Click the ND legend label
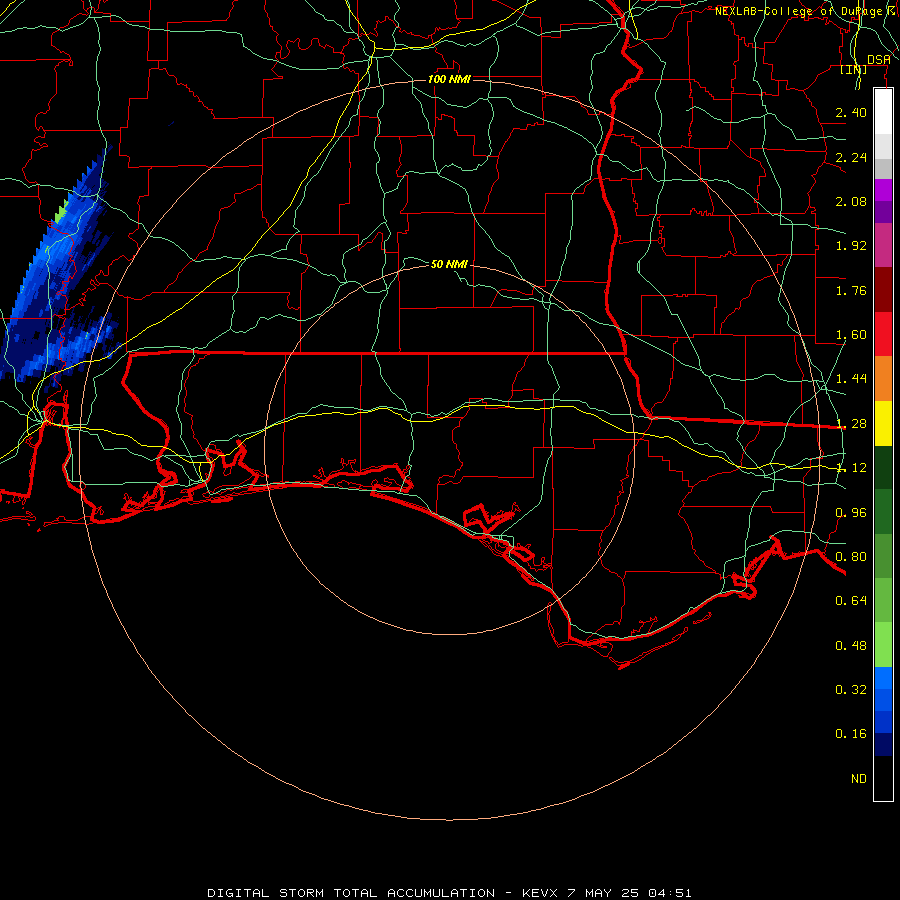This screenshot has height=900, width=900. click(x=859, y=779)
